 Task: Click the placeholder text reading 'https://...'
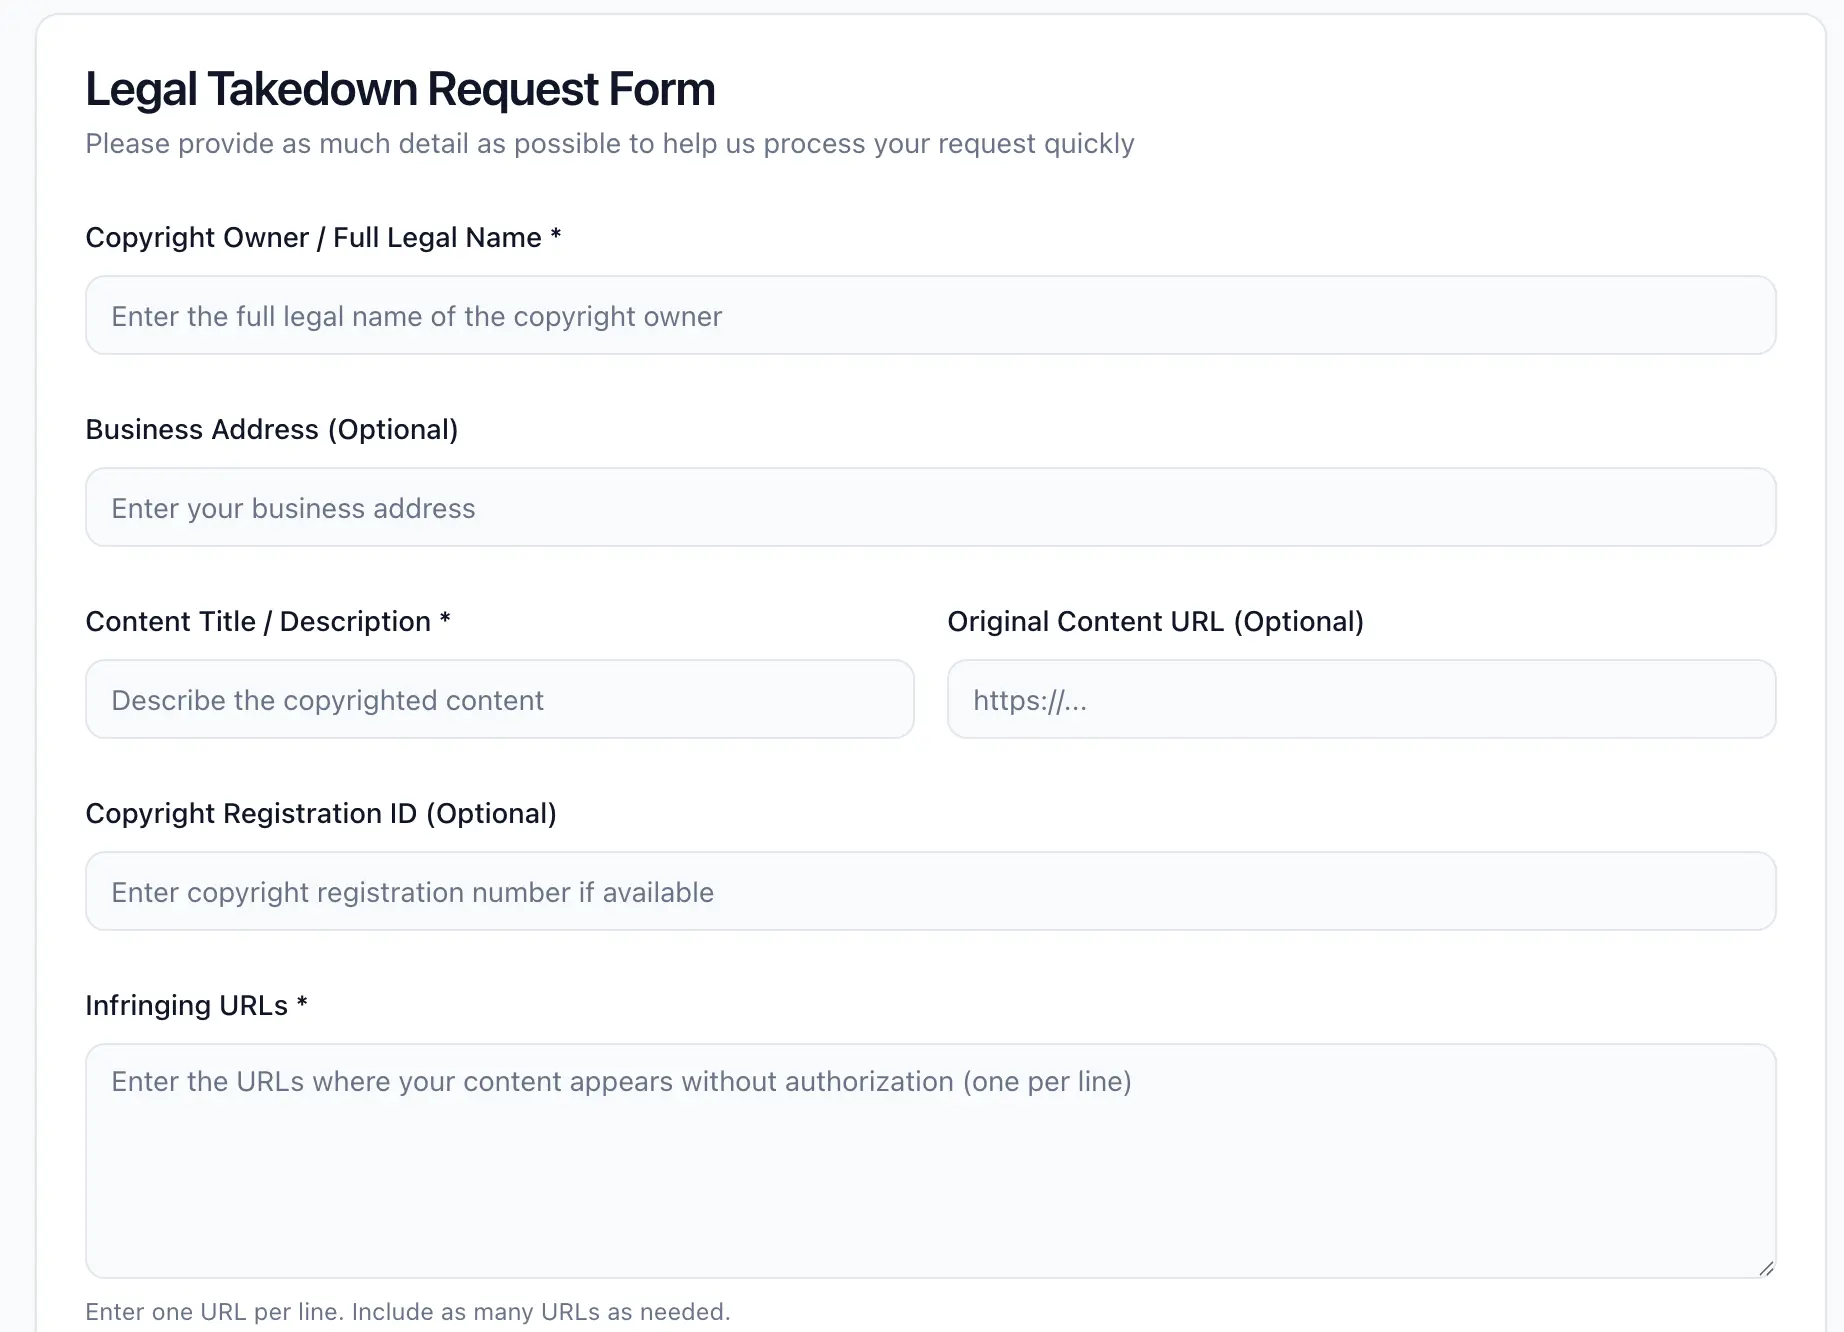coord(1029,700)
